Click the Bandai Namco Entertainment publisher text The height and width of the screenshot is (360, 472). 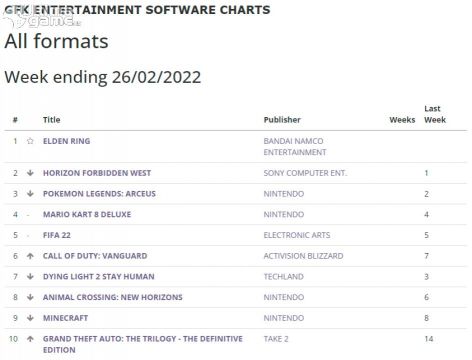(x=295, y=147)
